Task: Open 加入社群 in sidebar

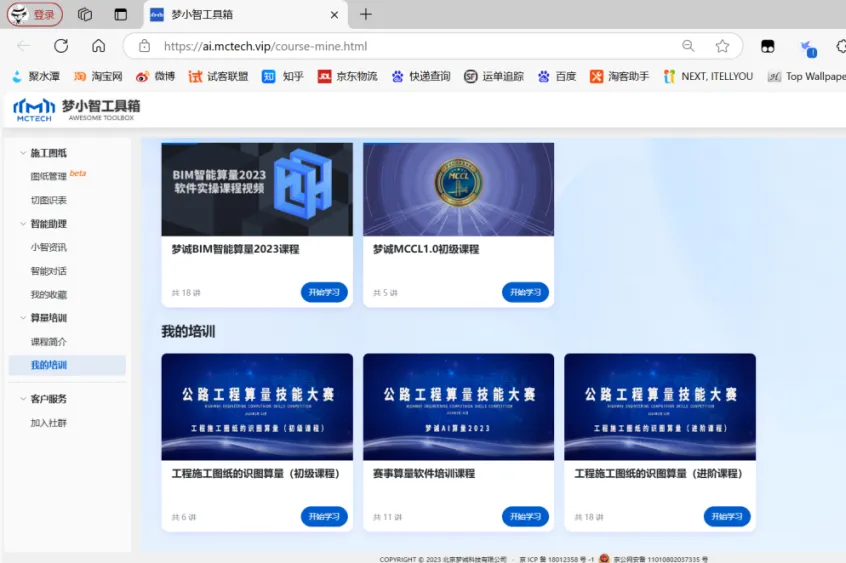Action: click(49, 423)
